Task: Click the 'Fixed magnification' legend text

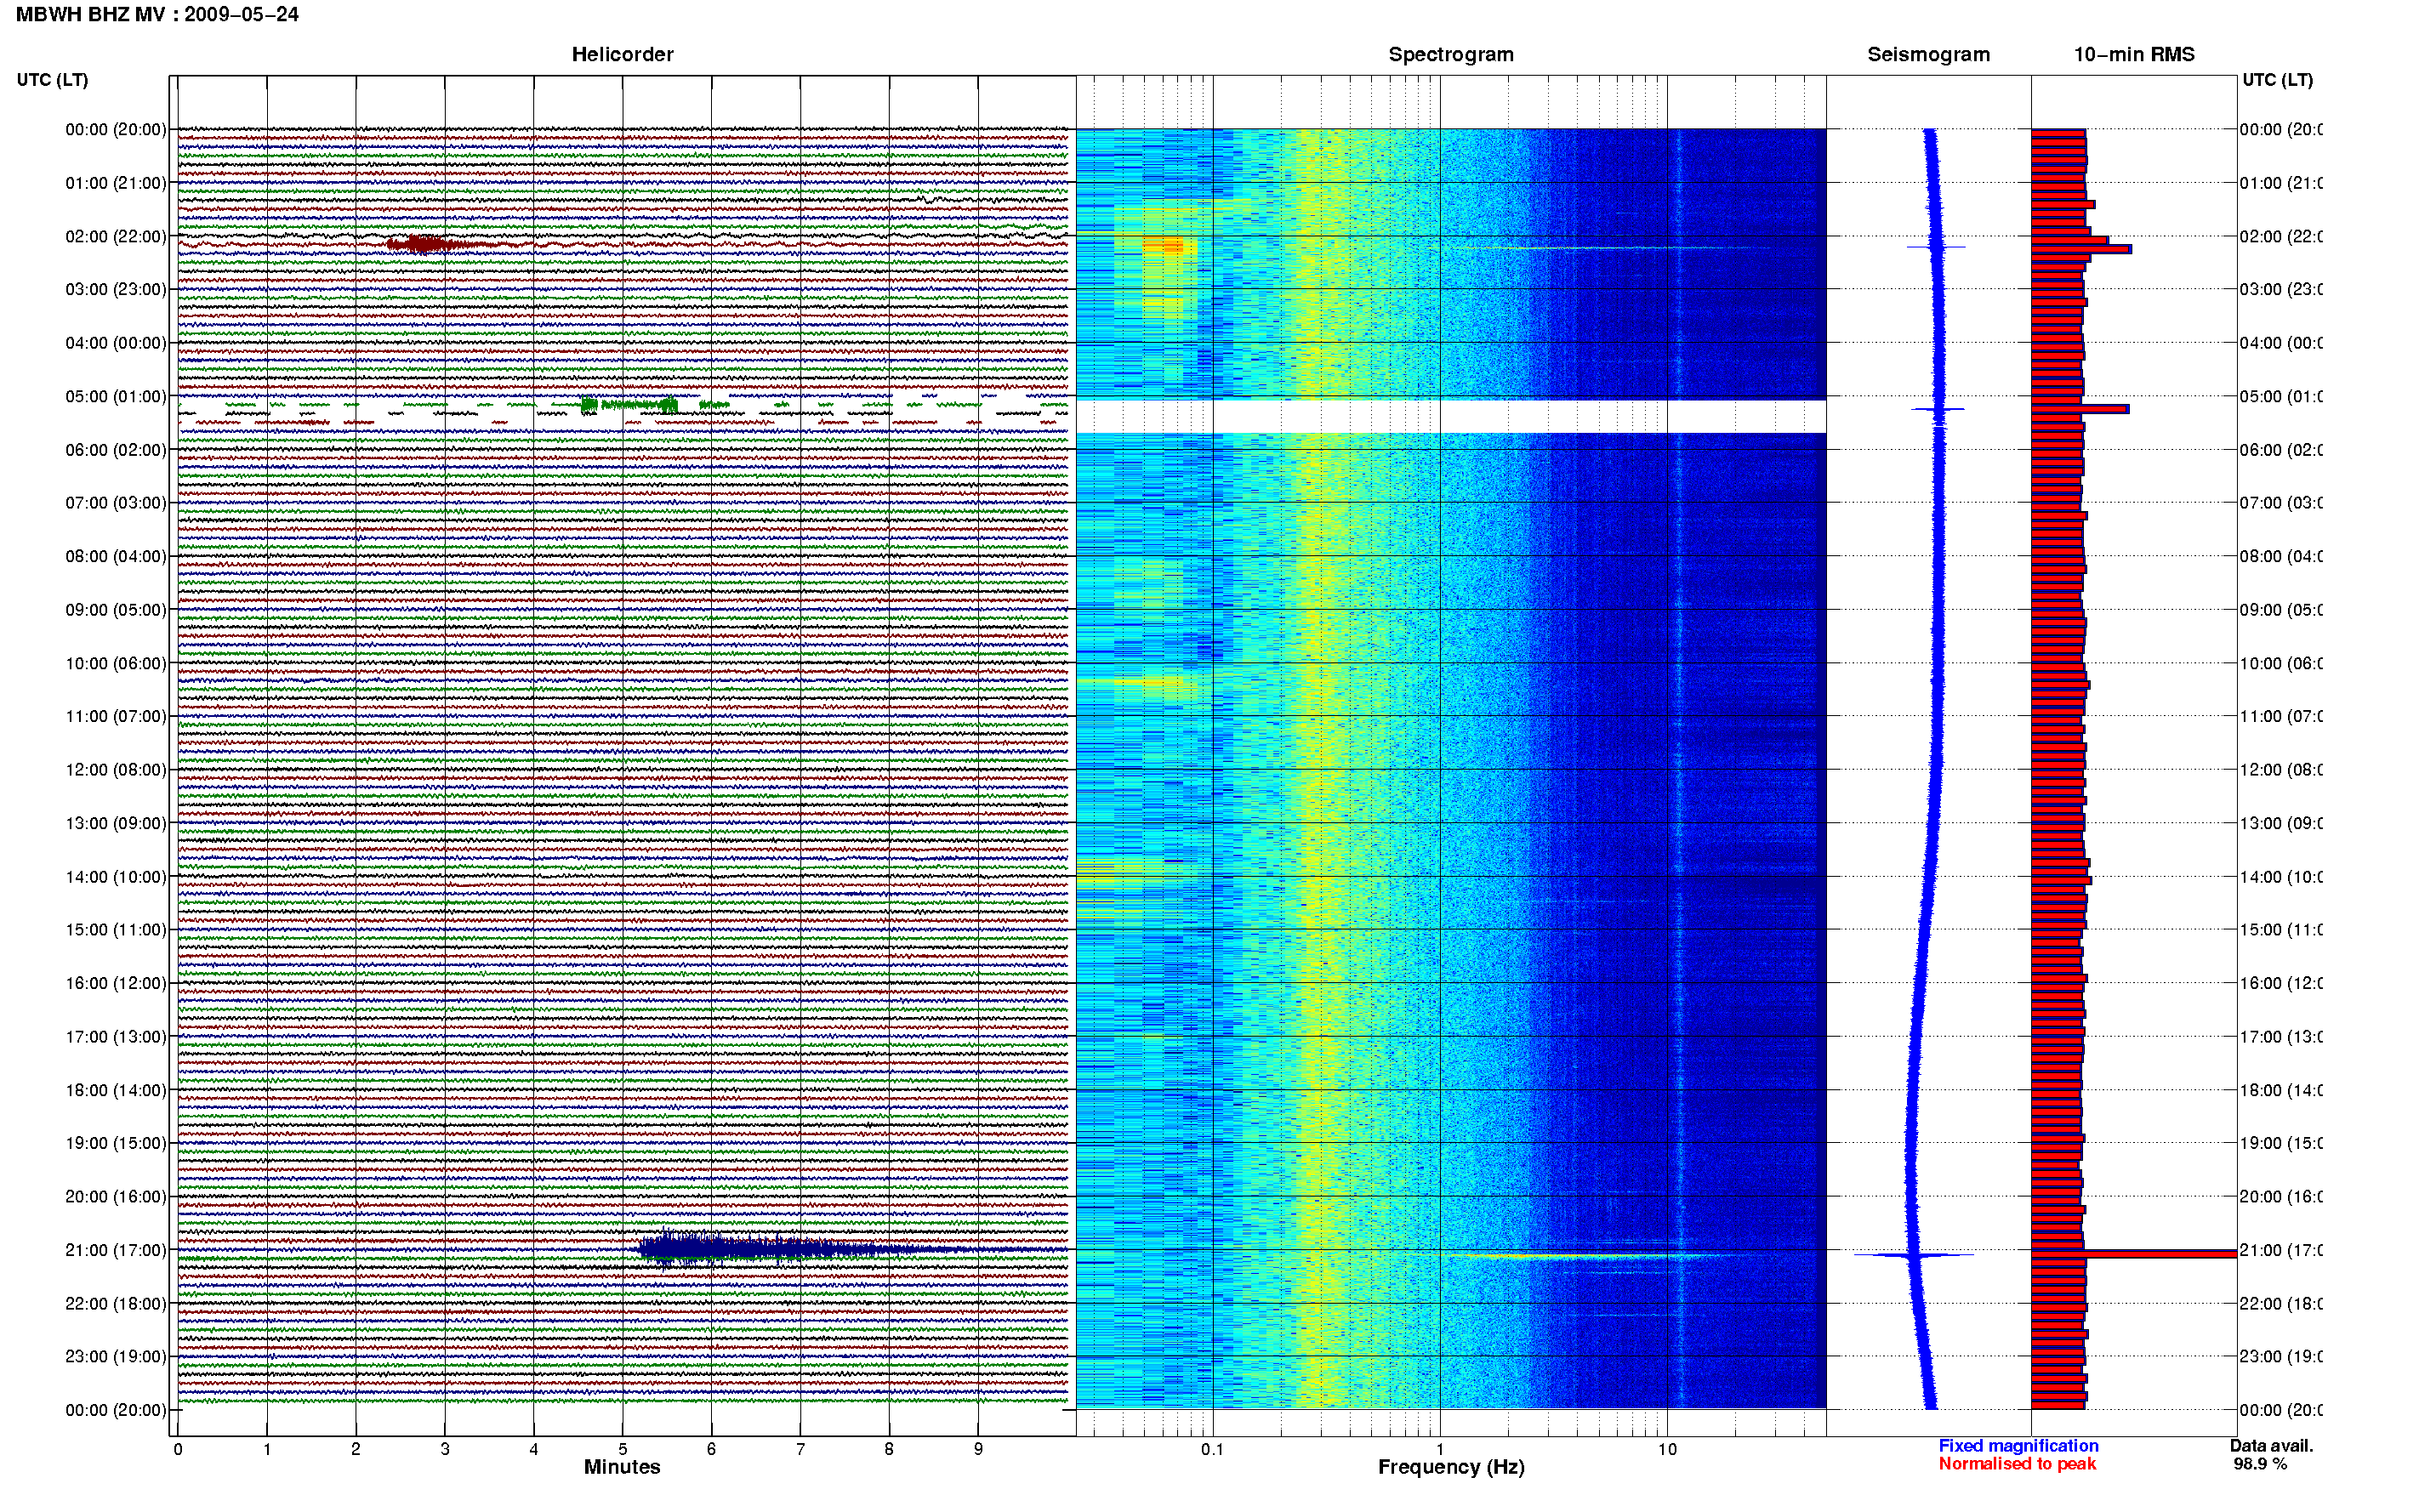Action: coord(2018,1446)
